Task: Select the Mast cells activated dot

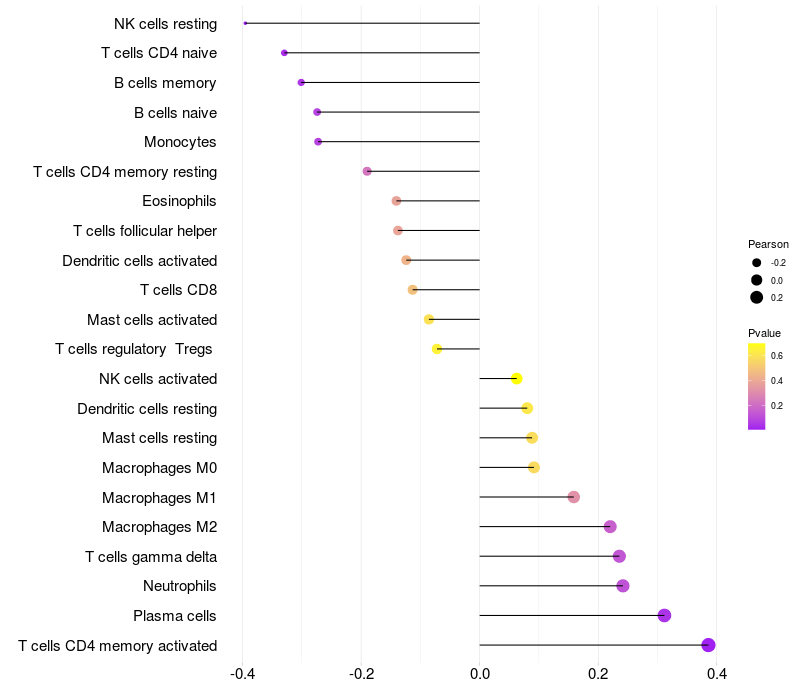Action: [429, 319]
